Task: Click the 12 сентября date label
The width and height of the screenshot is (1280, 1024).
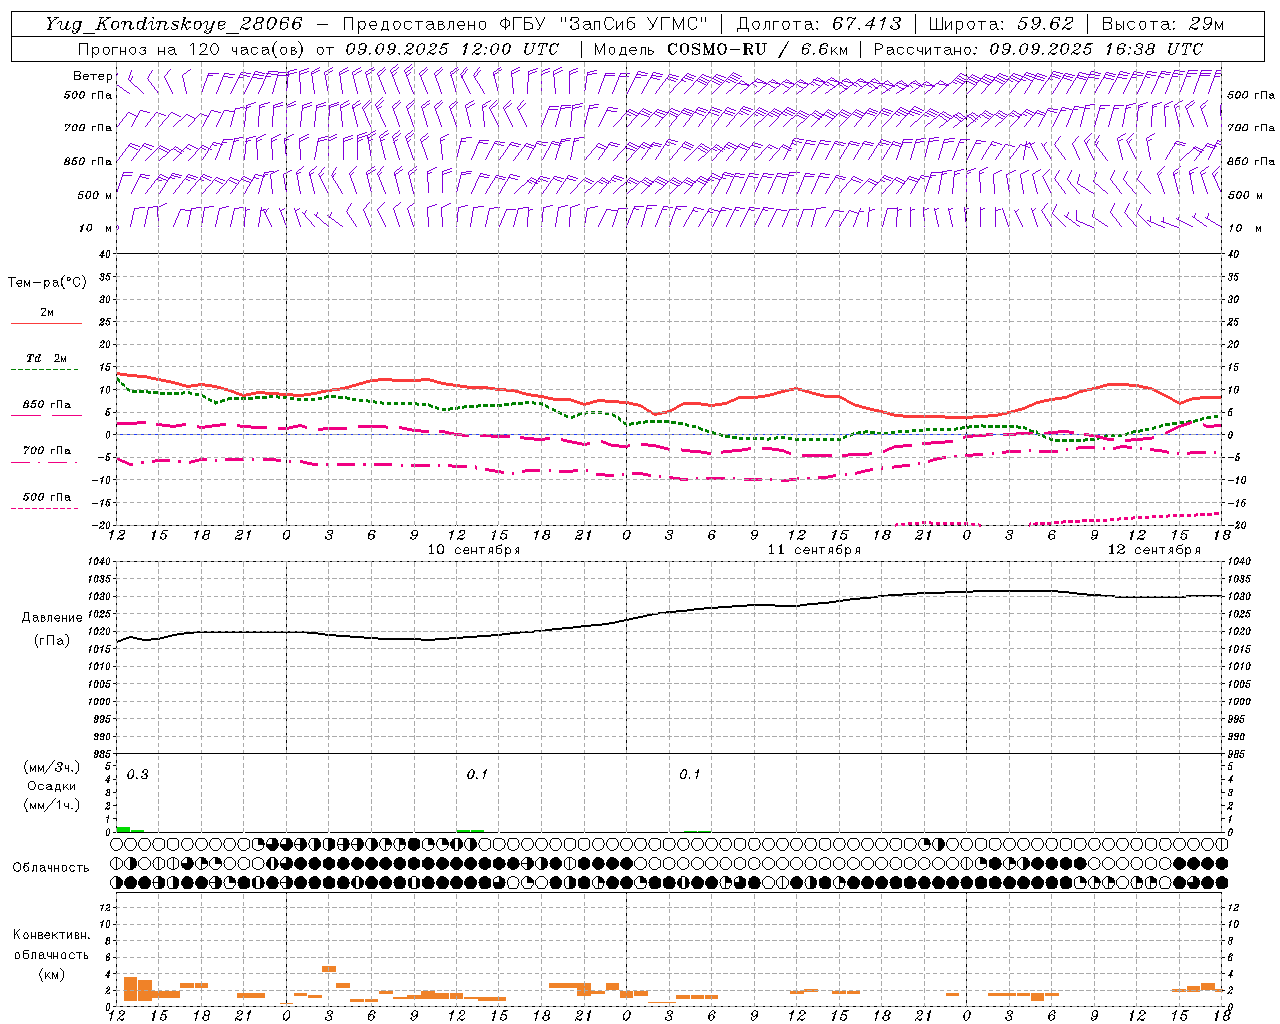Action: point(1154,550)
